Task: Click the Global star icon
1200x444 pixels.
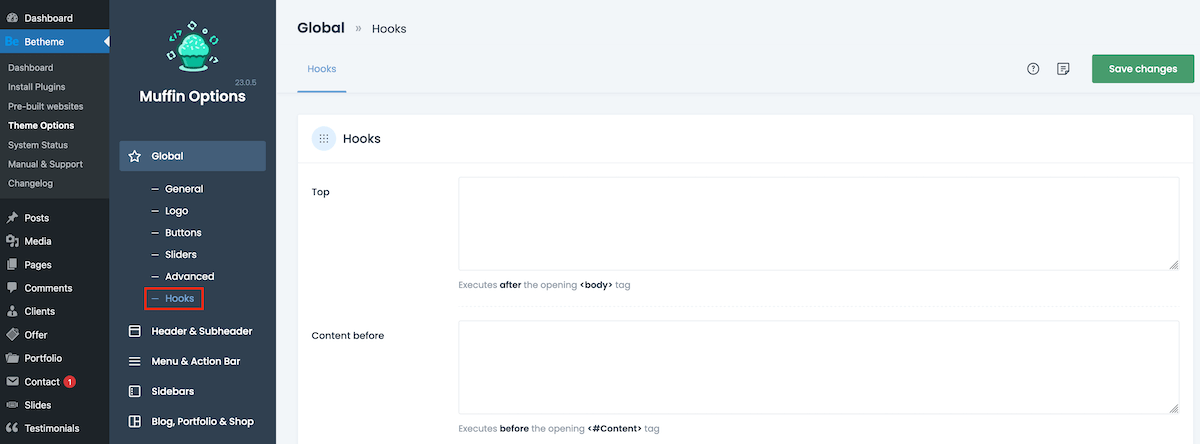Action: [134, 156]
